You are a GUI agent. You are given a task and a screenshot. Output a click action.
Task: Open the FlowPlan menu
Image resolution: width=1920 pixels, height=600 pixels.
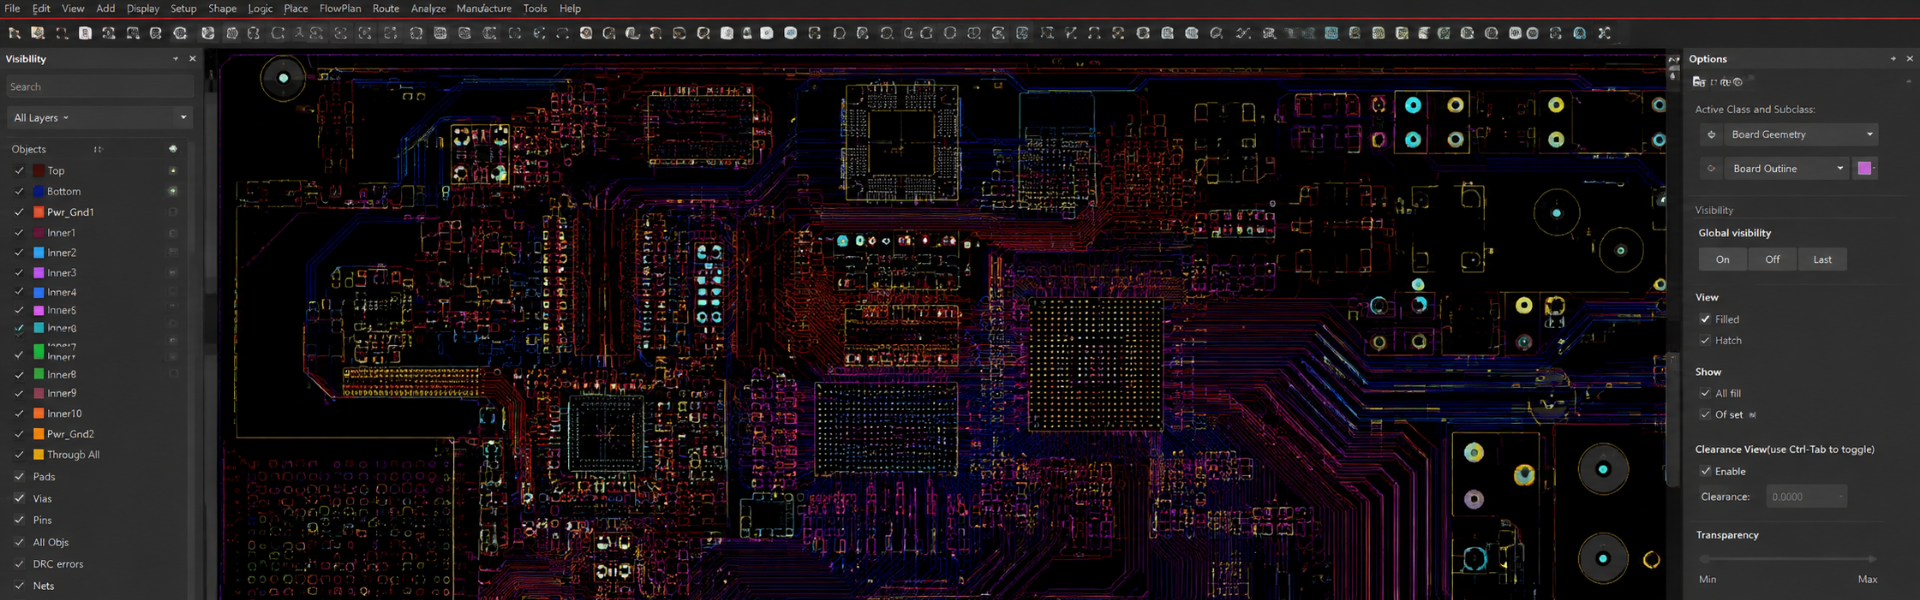(x=340, y=8)
